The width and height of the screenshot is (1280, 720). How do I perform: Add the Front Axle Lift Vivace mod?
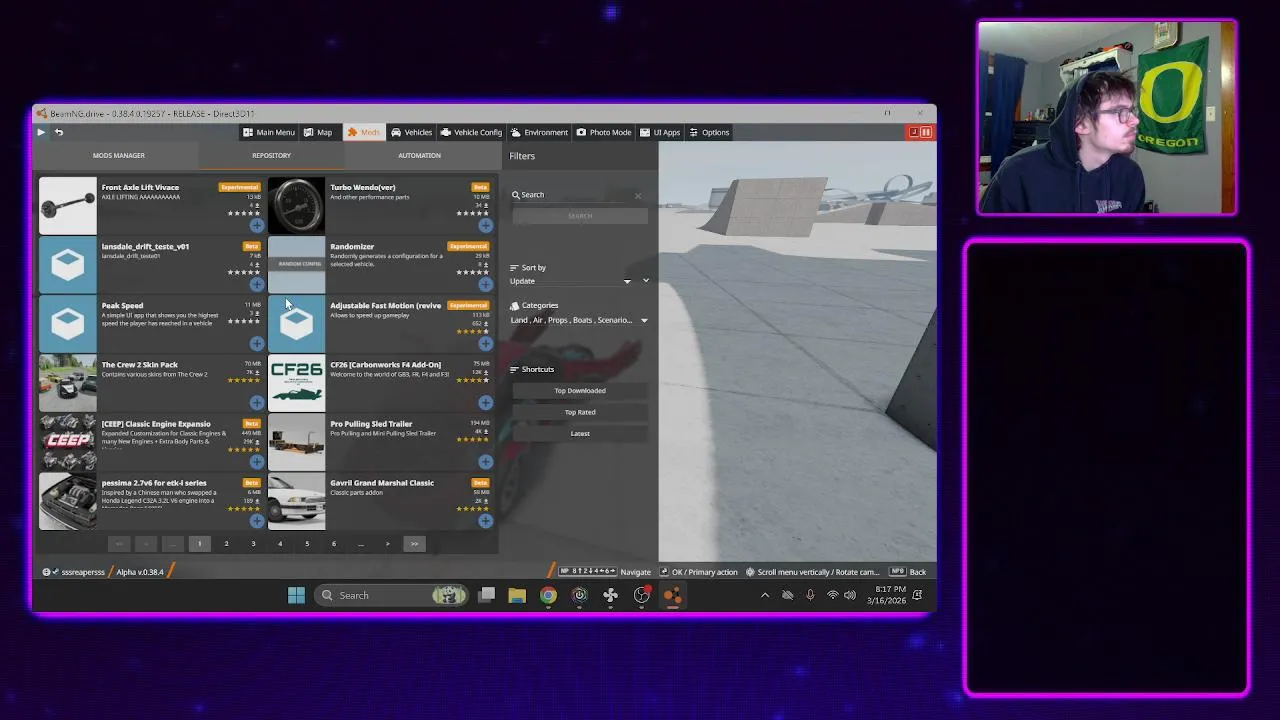point(257,225)
